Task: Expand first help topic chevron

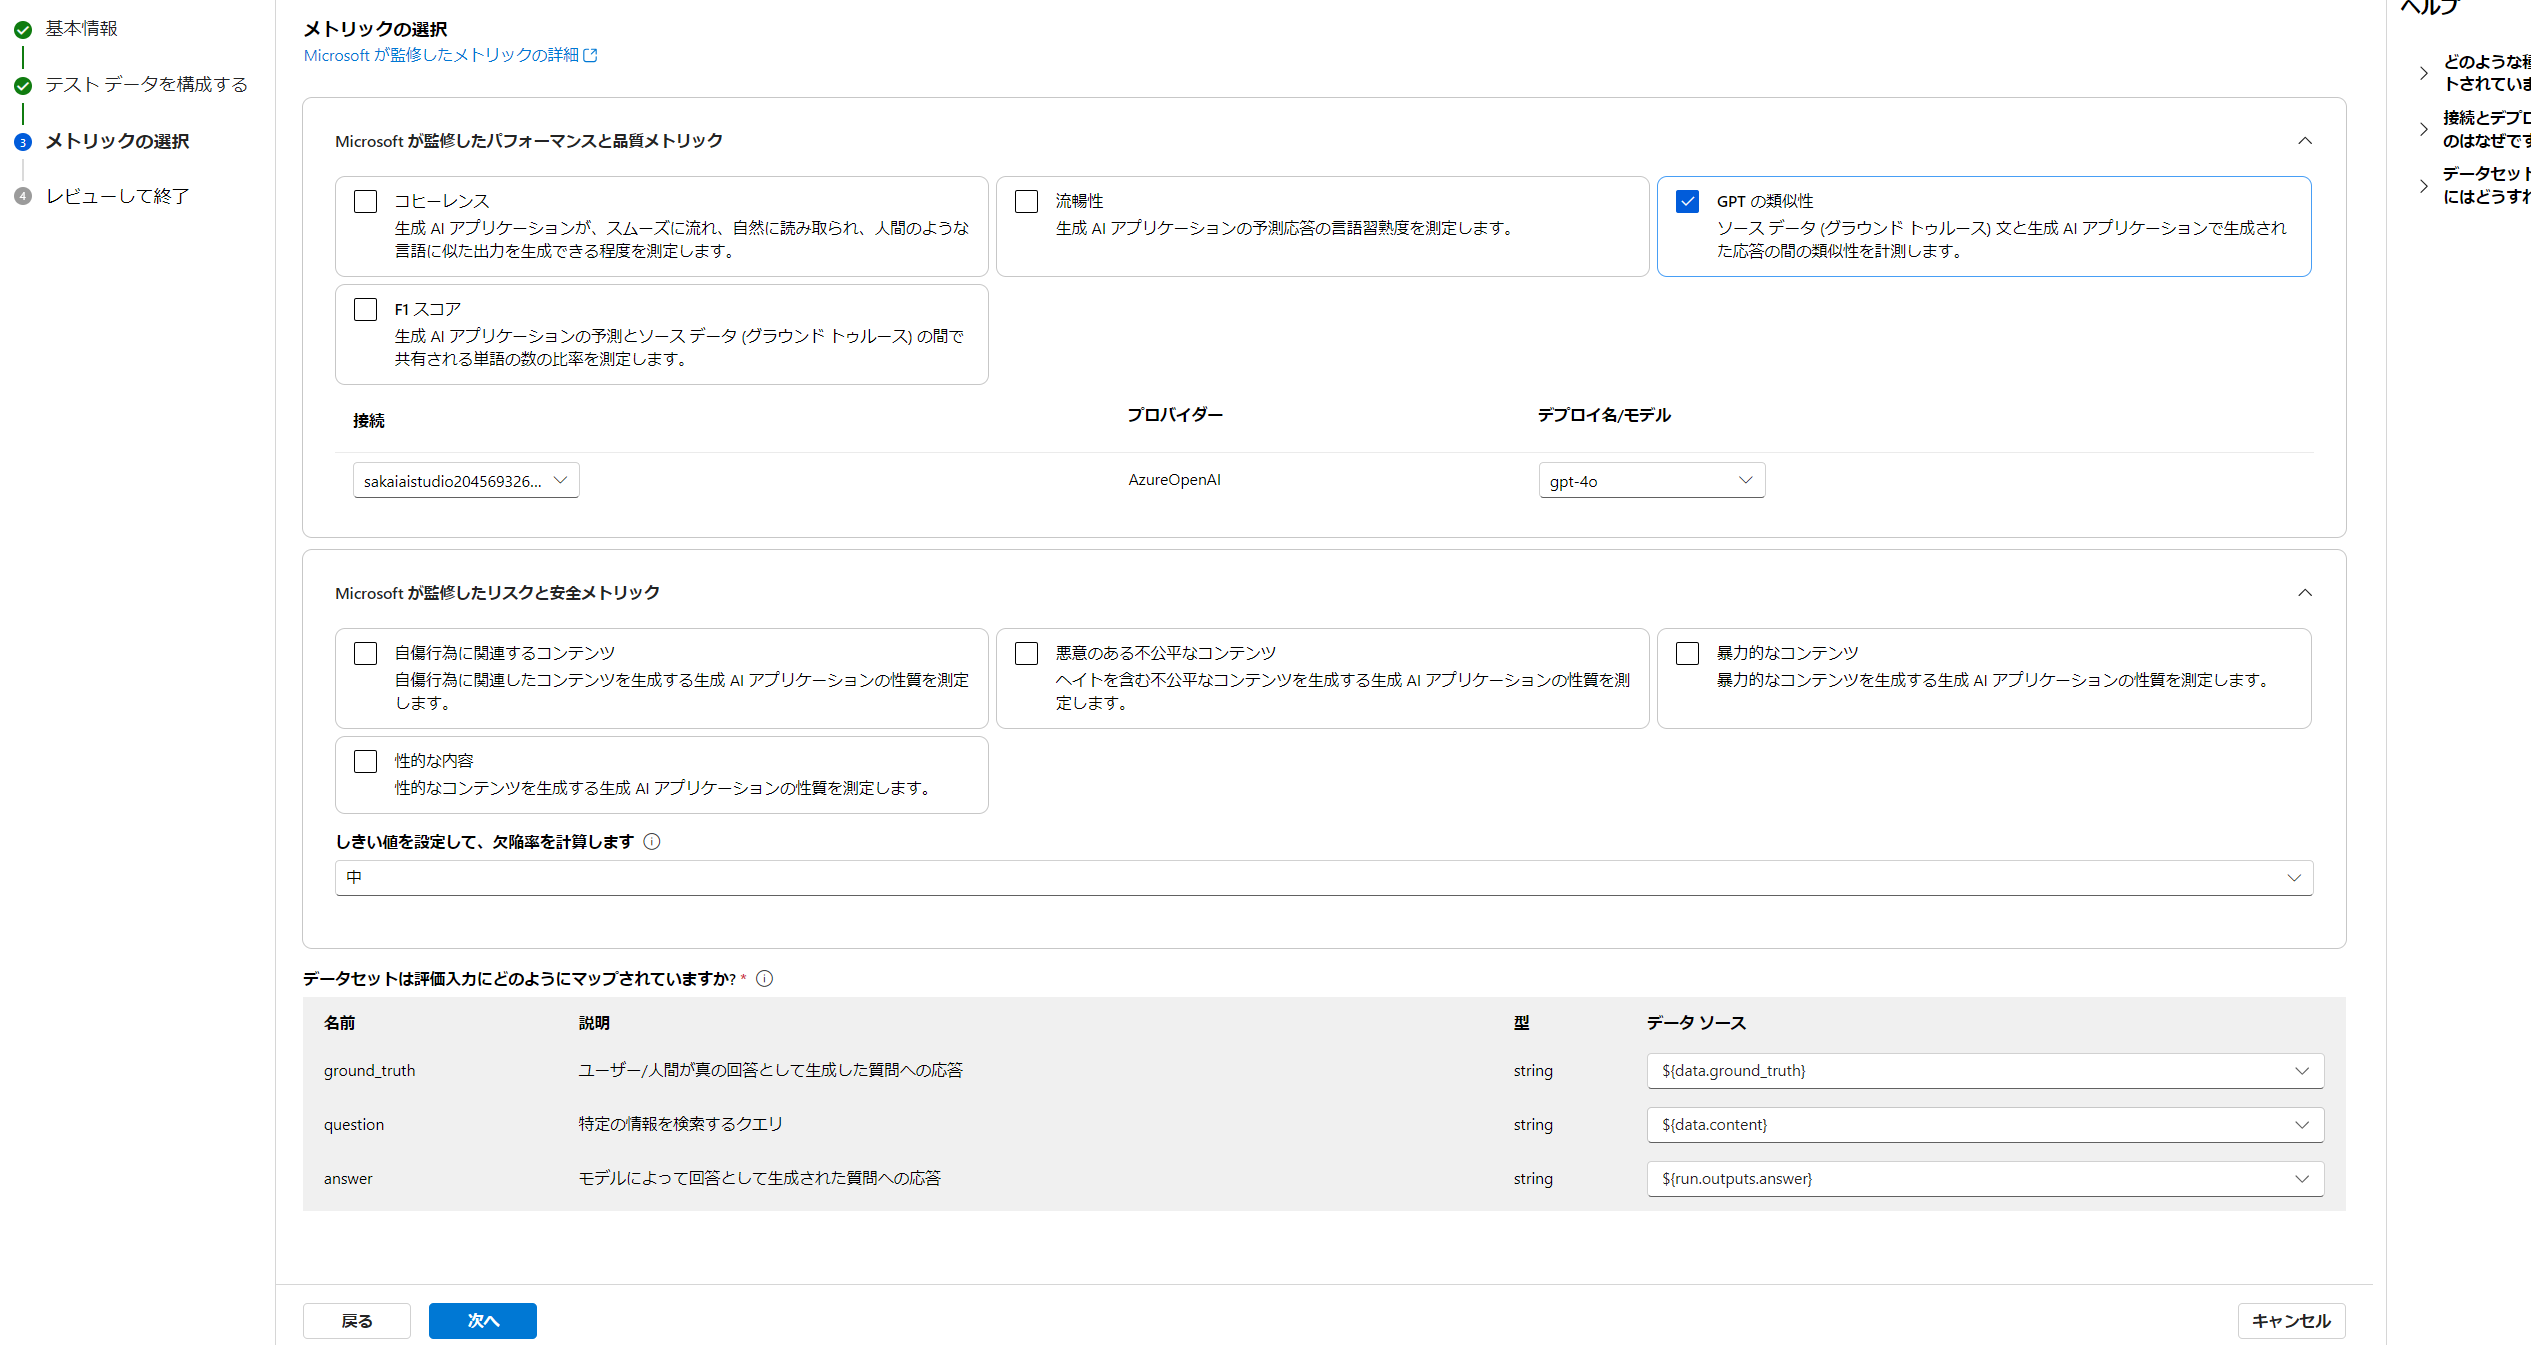Action: [2423, 73]
